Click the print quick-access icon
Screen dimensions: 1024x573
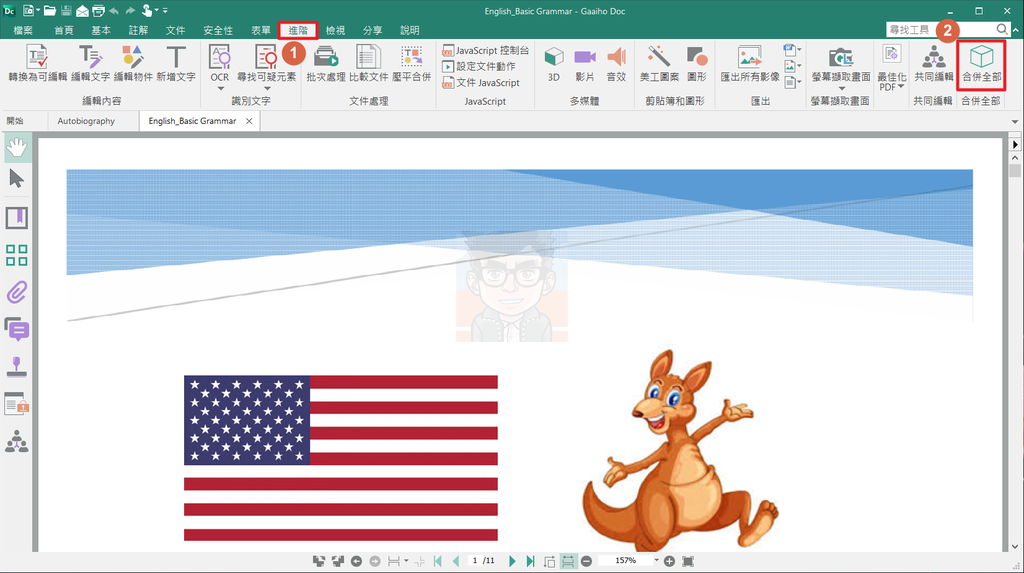98,10
